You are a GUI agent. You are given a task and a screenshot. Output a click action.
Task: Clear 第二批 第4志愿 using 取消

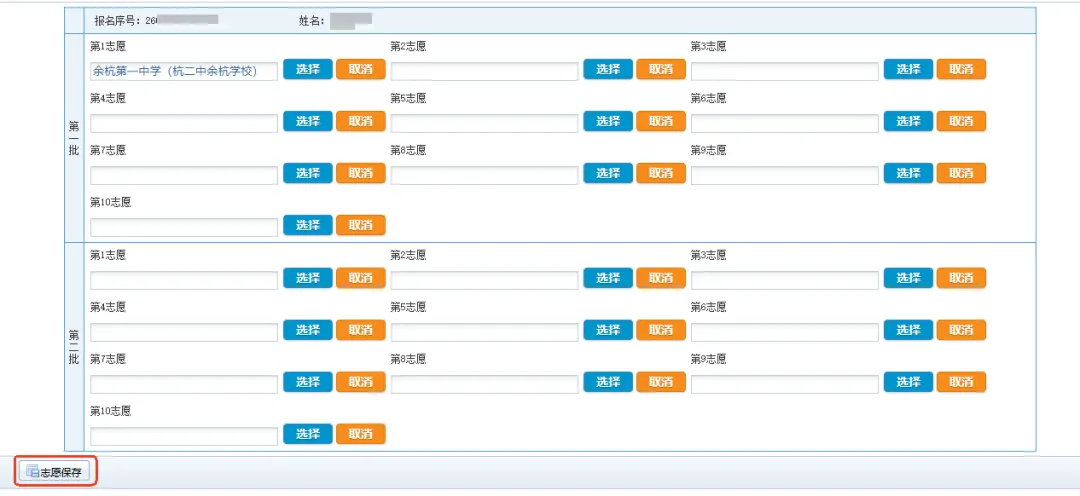(x=360, y=330)
